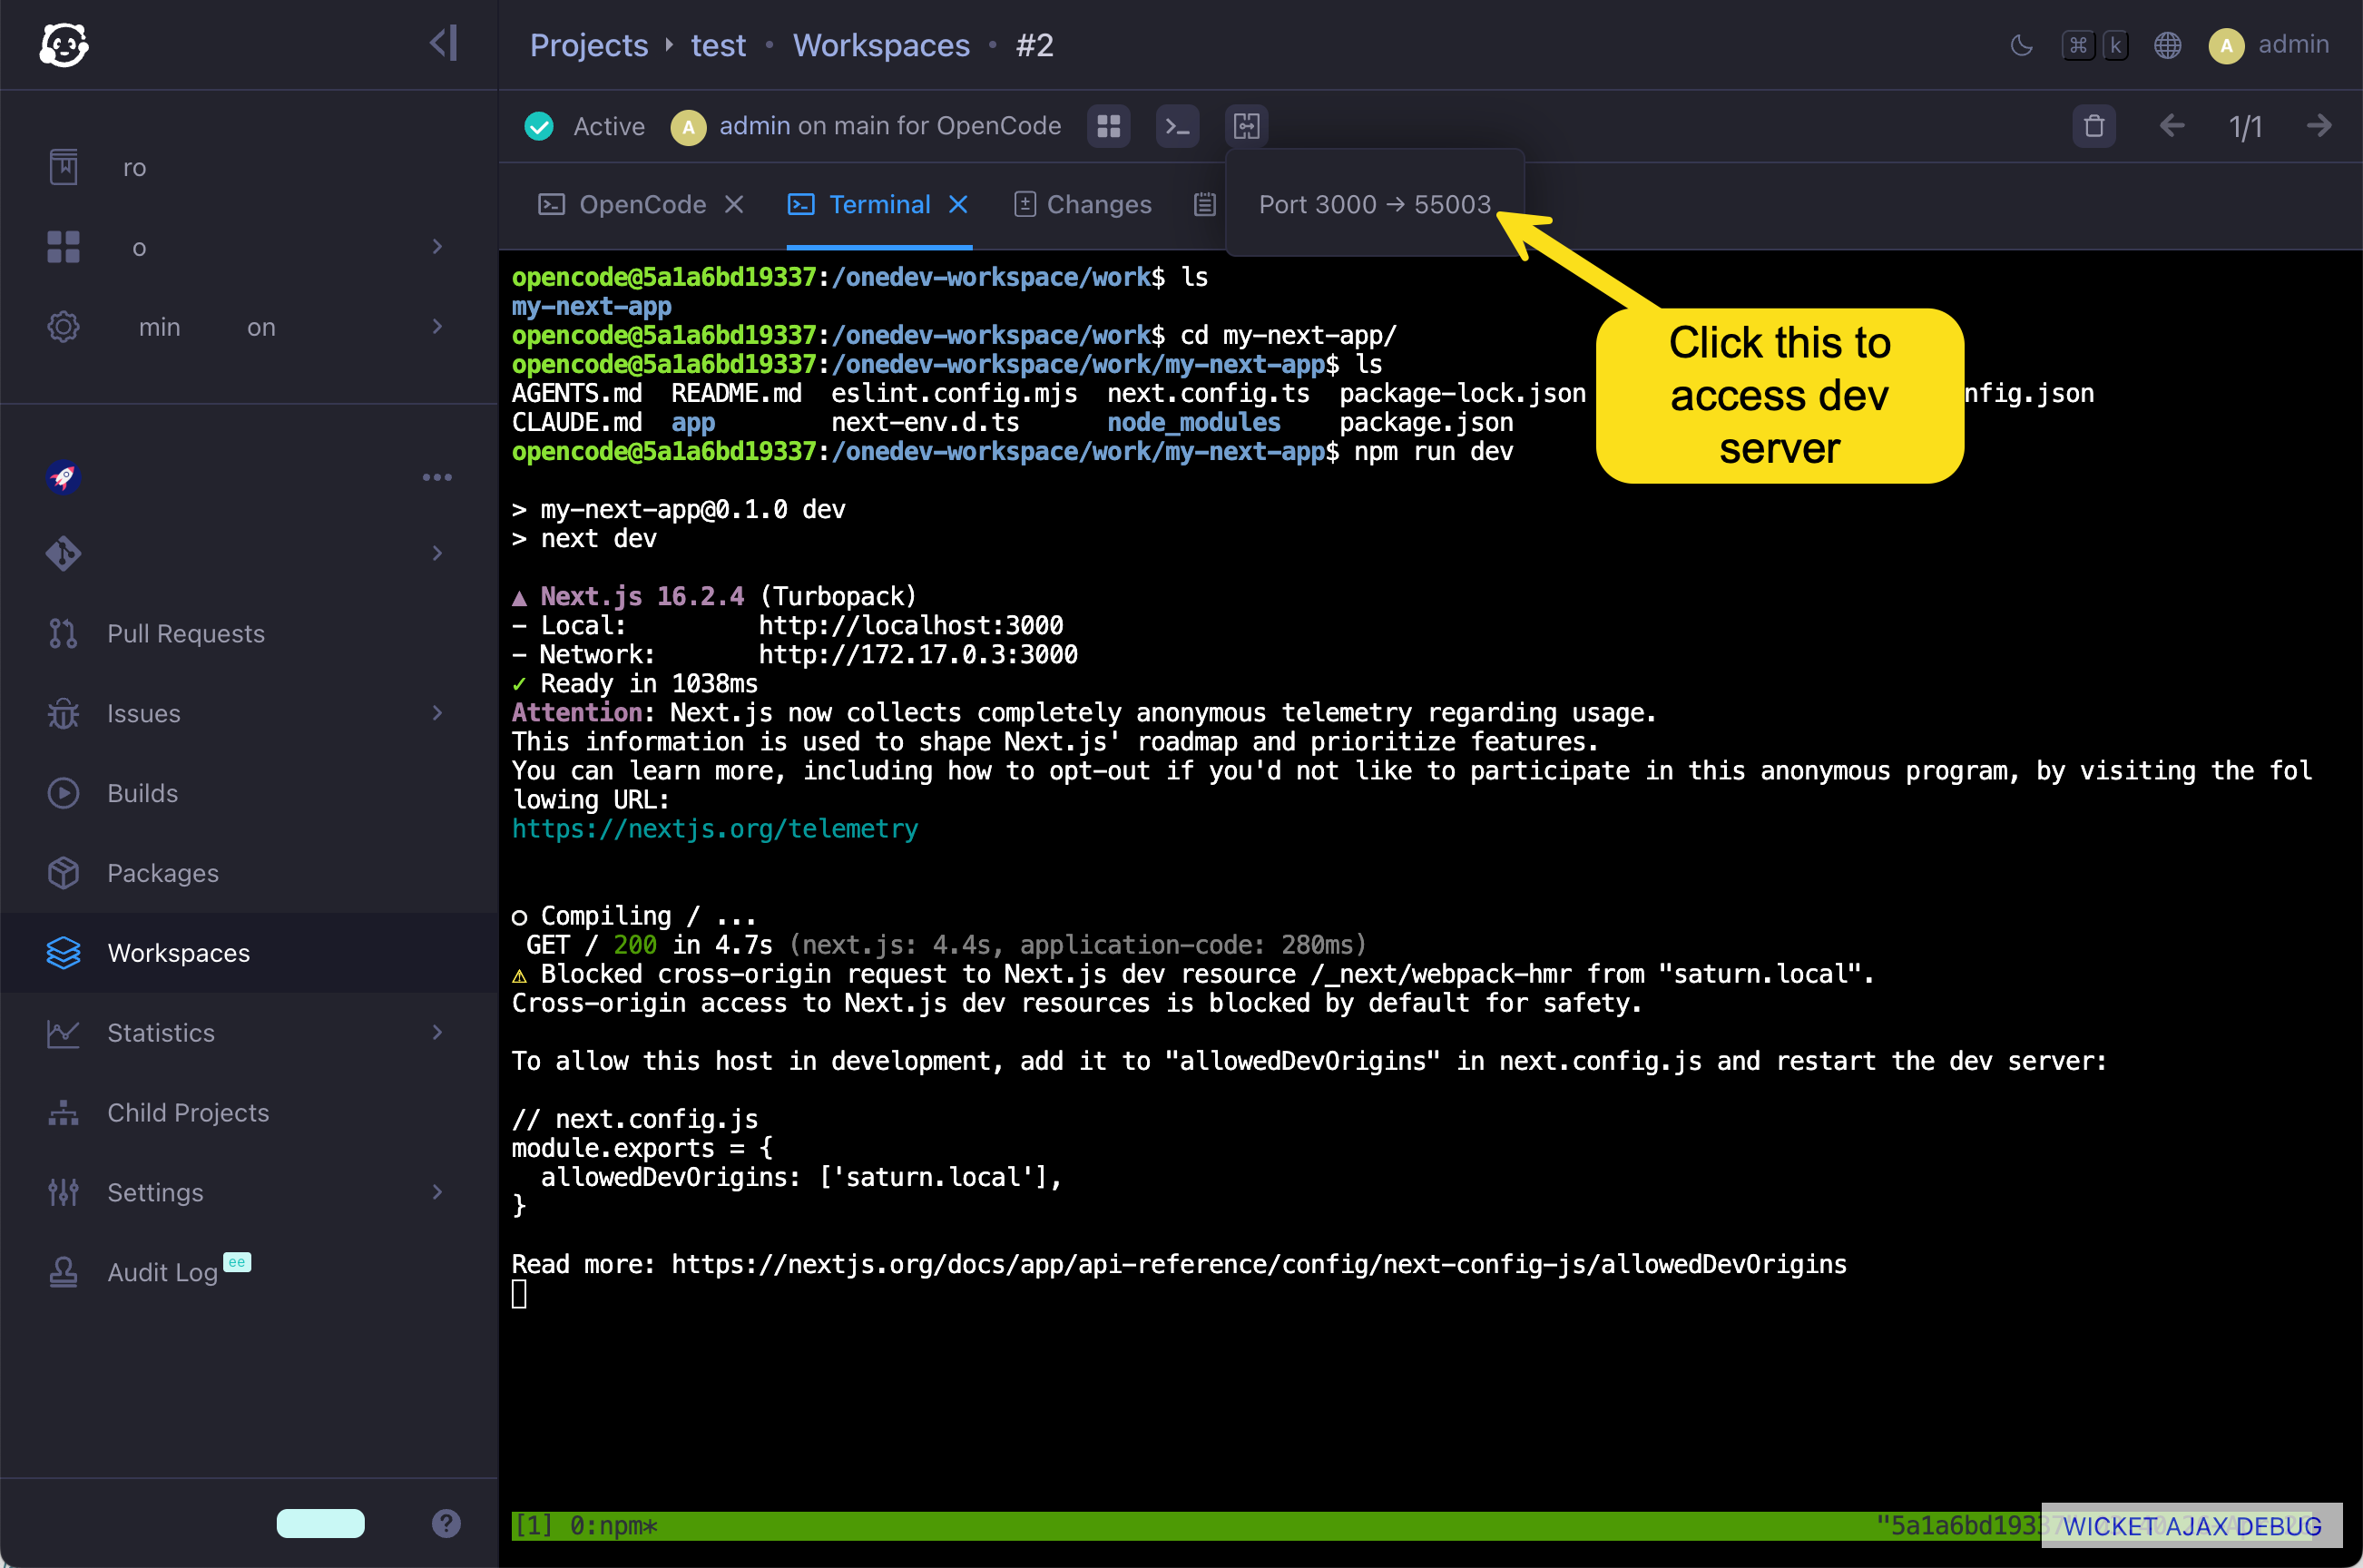
Task: Select the Terminal tab
Action: point(859,204)
